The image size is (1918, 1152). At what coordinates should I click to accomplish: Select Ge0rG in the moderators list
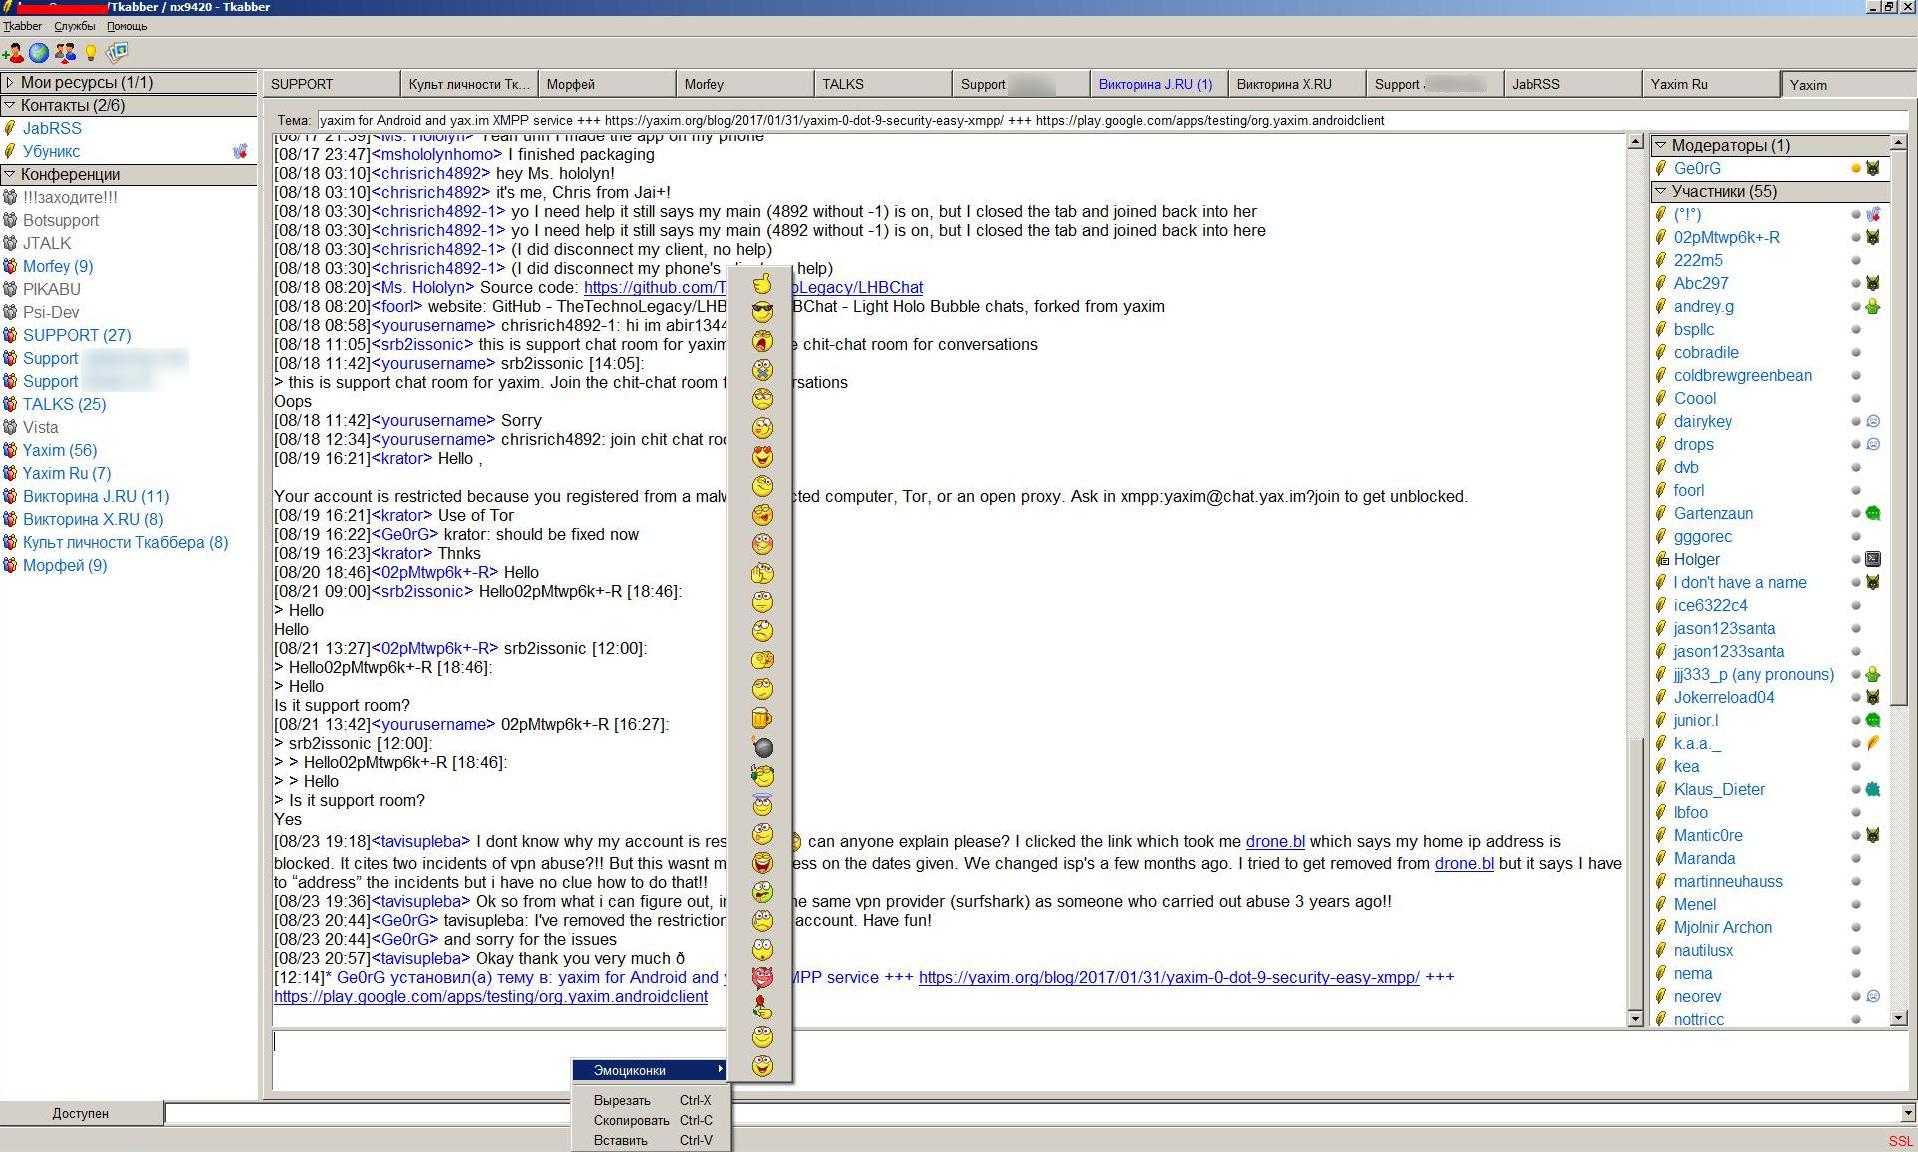pyautogui.click(x=1697, y=169)
